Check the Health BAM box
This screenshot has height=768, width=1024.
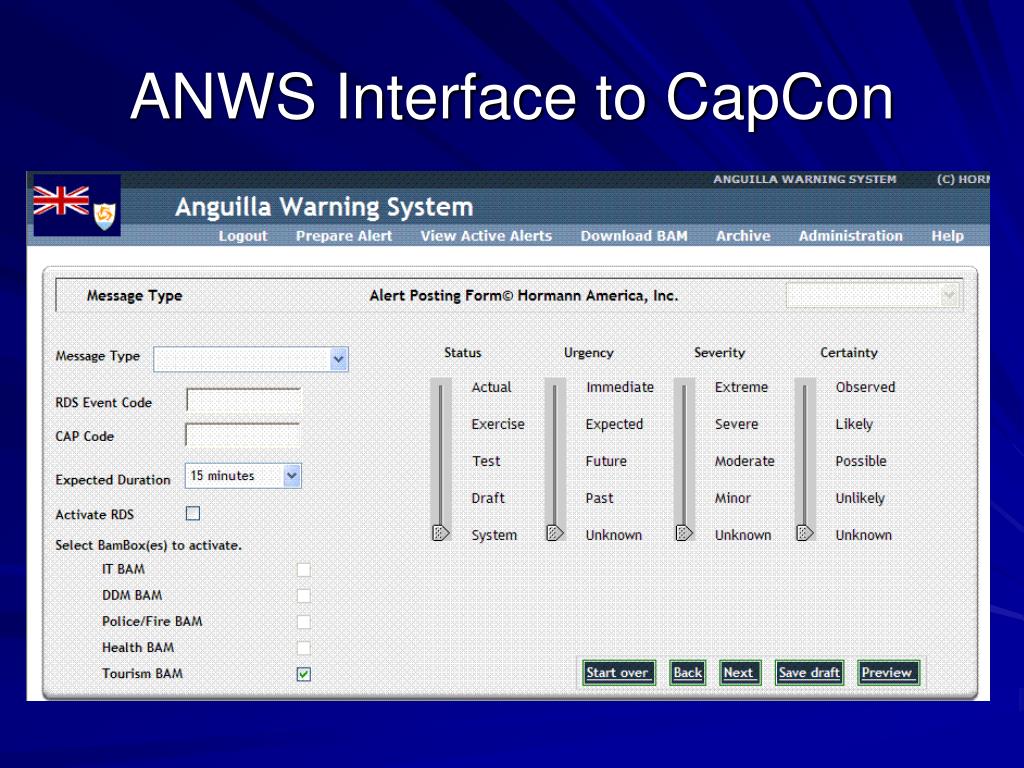click(304, 648)
